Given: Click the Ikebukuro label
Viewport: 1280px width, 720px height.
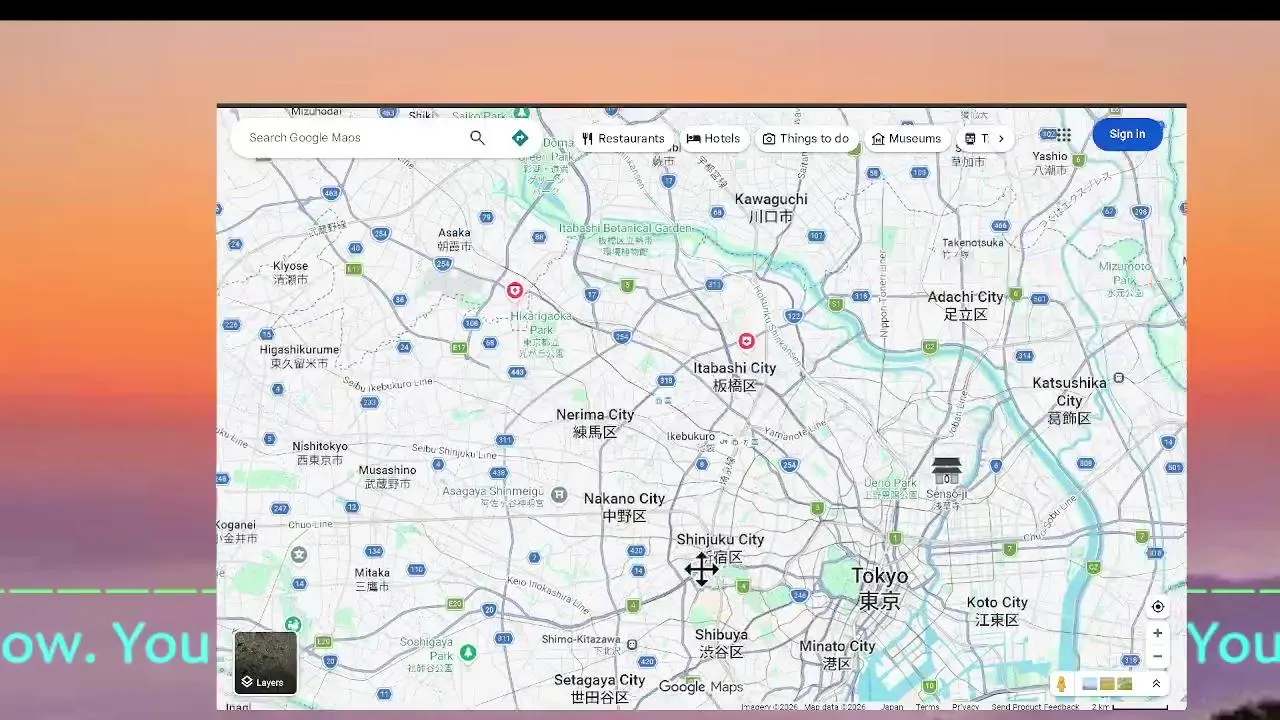Looking at the screenshot, I should [x=691, y=436].
